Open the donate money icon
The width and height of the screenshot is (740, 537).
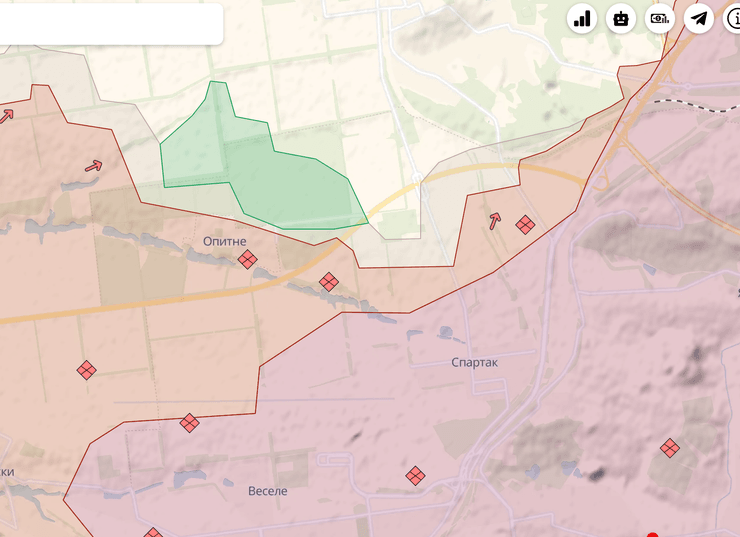pyautogui.click(x=660, y=18)
